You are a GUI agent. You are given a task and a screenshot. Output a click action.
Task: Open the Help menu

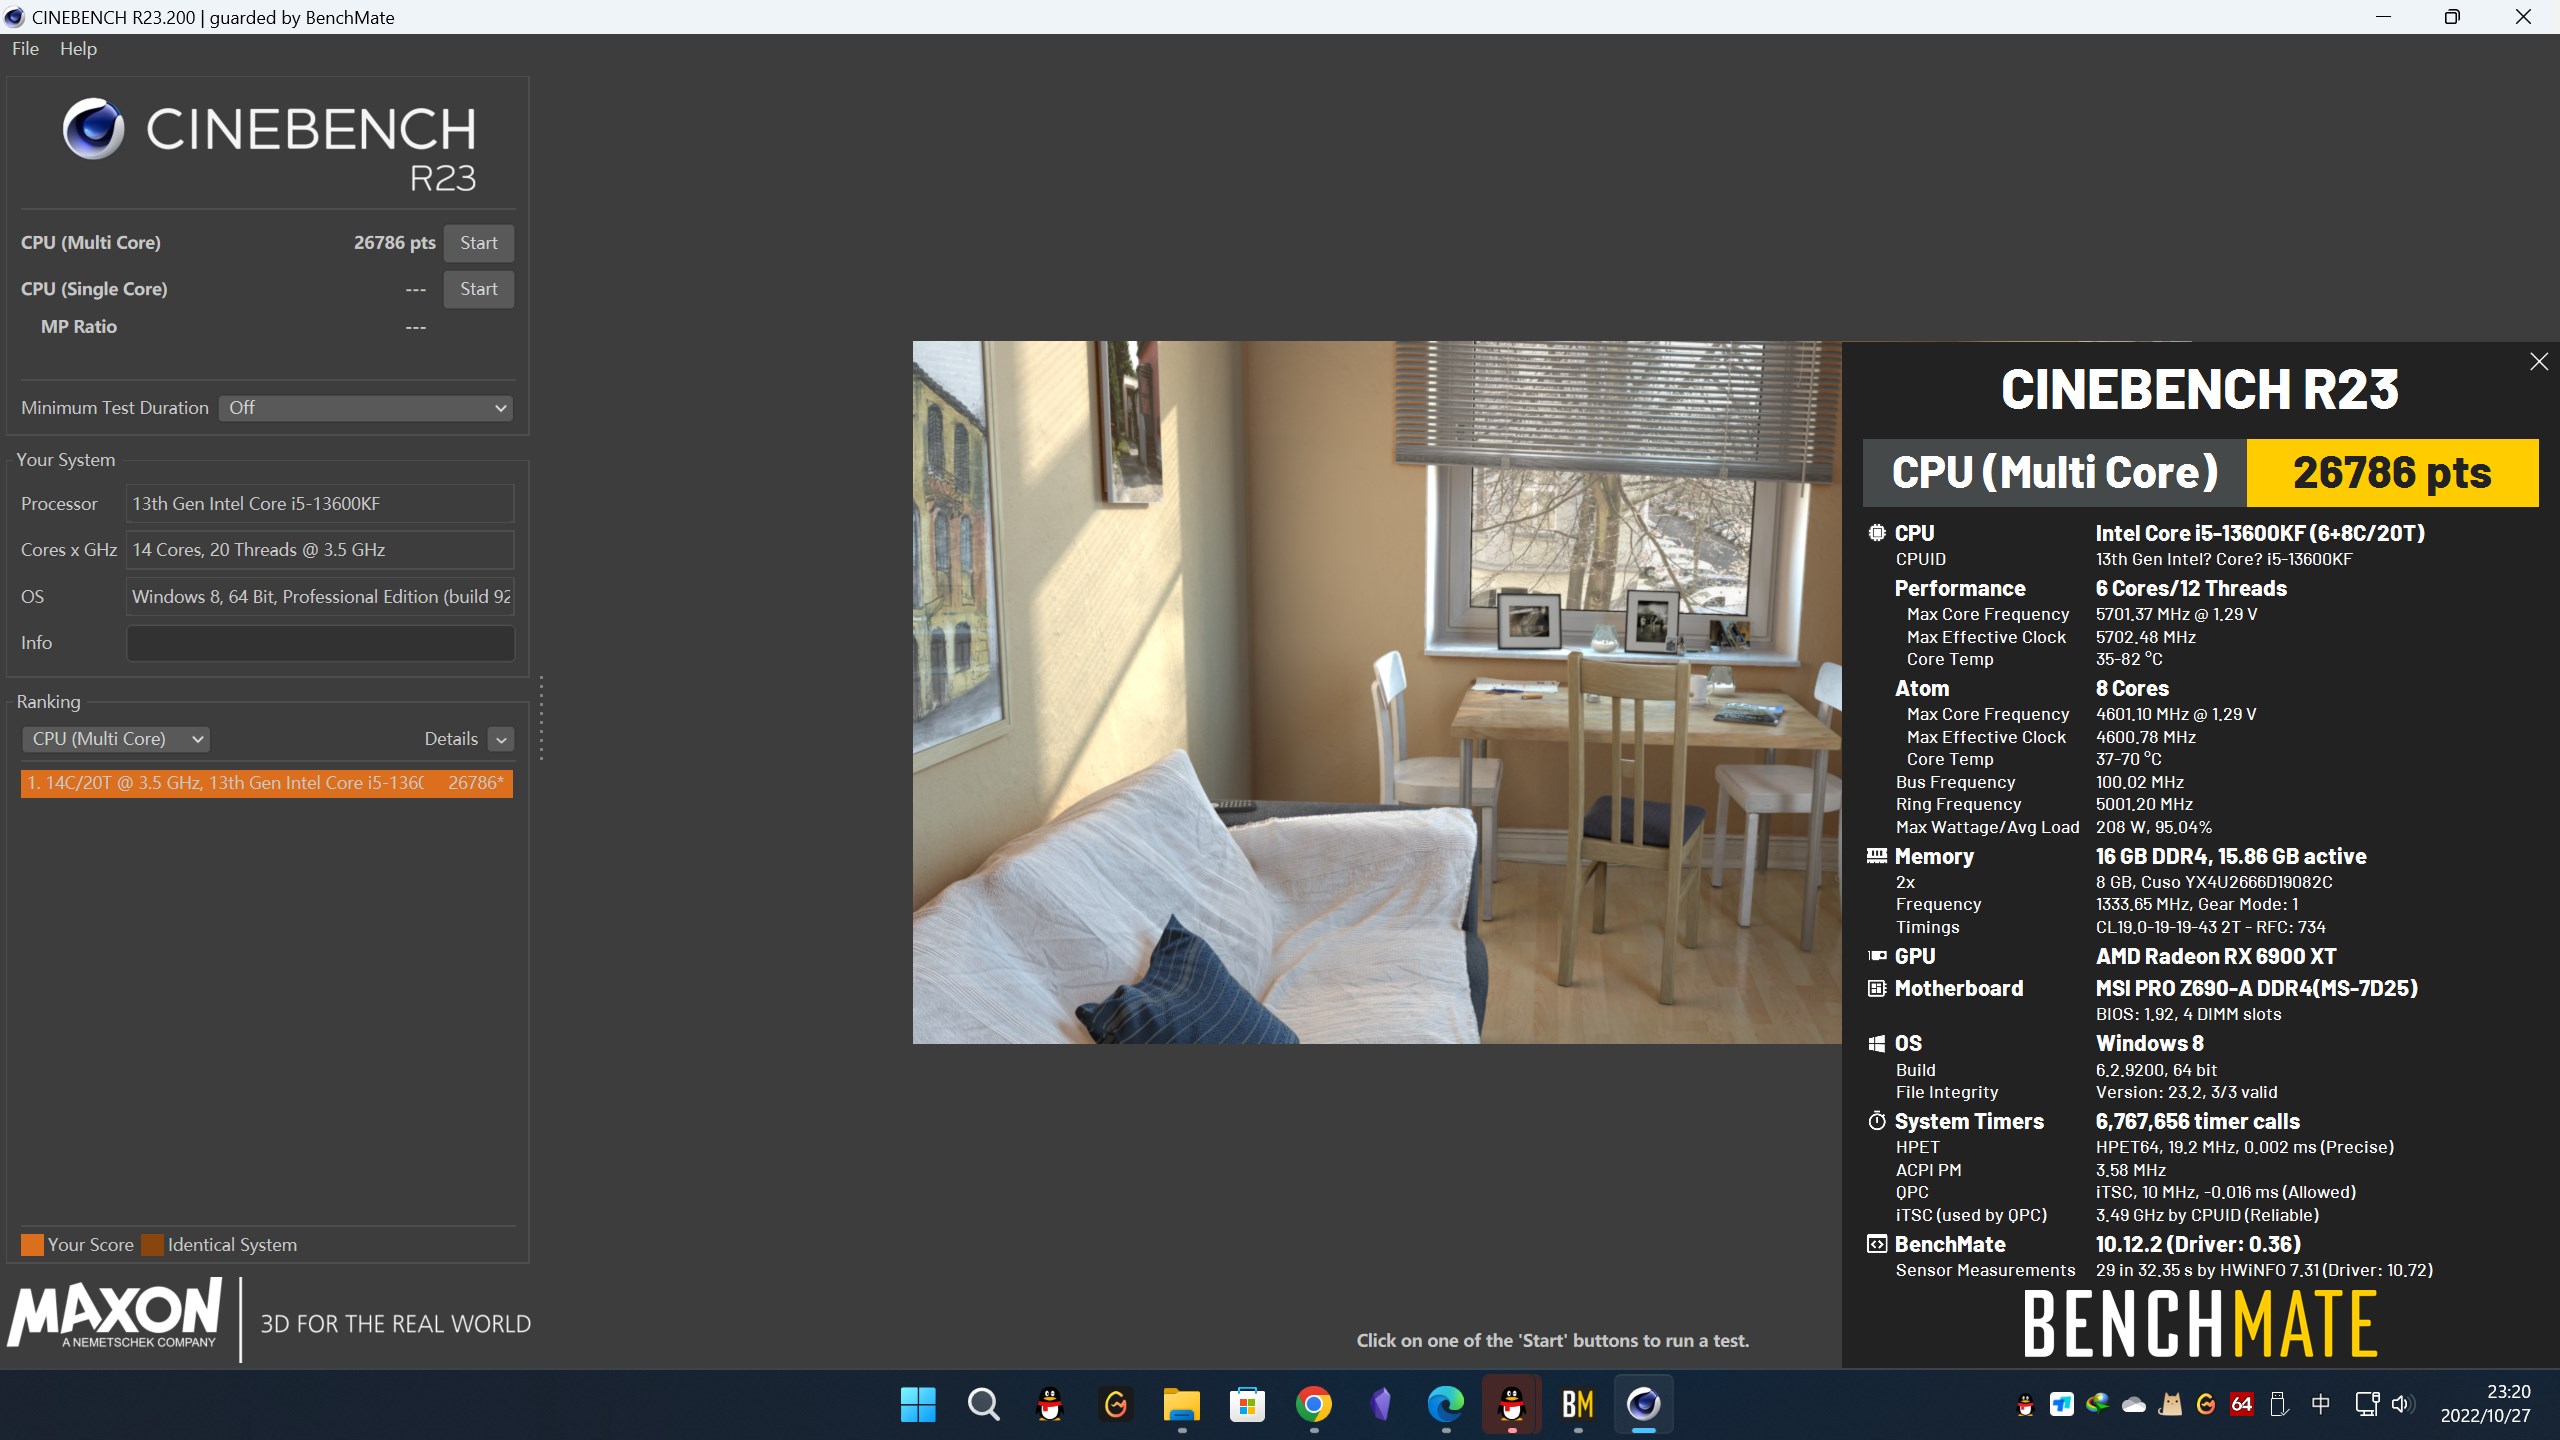click(x=78, y=49)
